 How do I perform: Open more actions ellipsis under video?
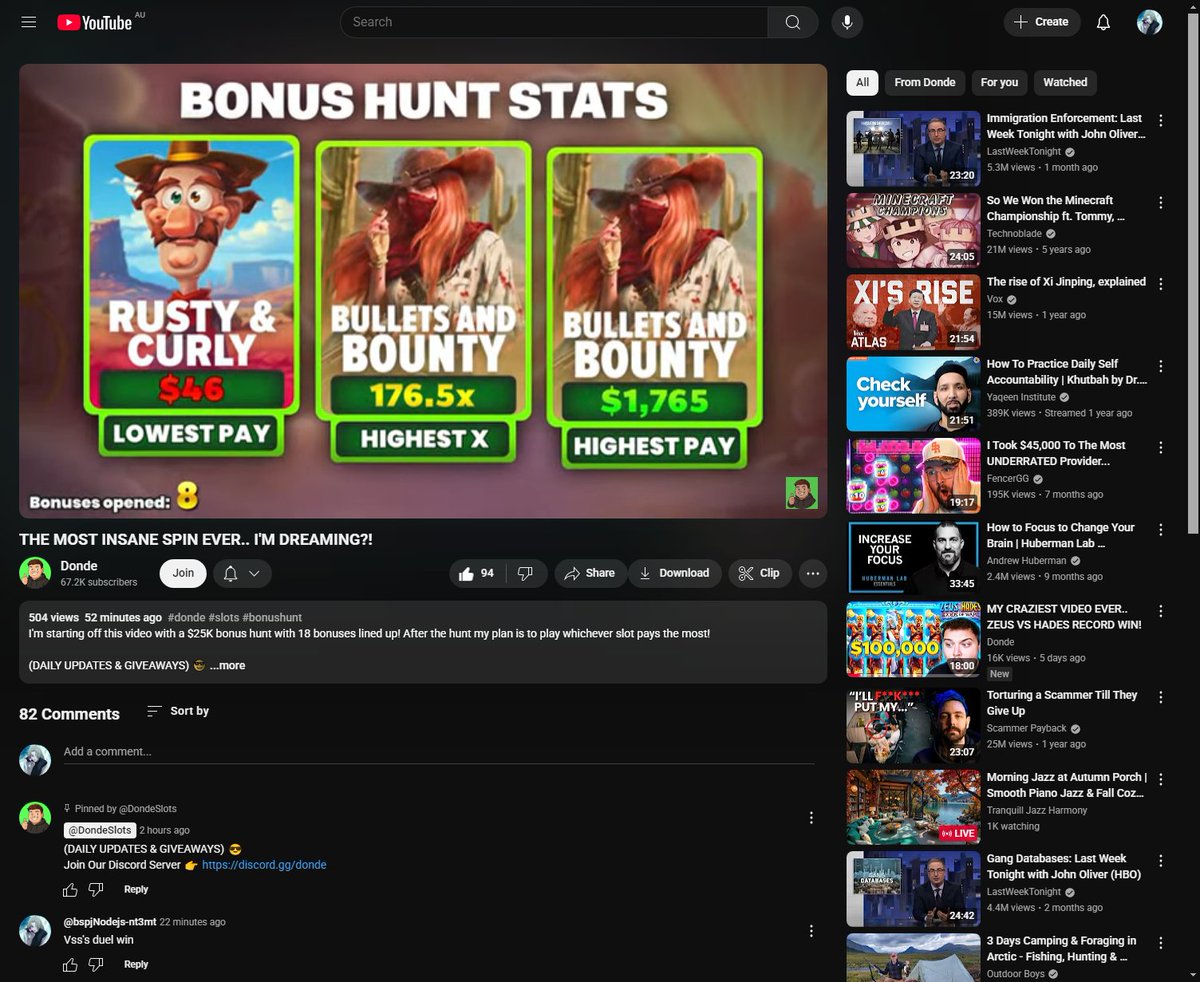pos(813,573)
